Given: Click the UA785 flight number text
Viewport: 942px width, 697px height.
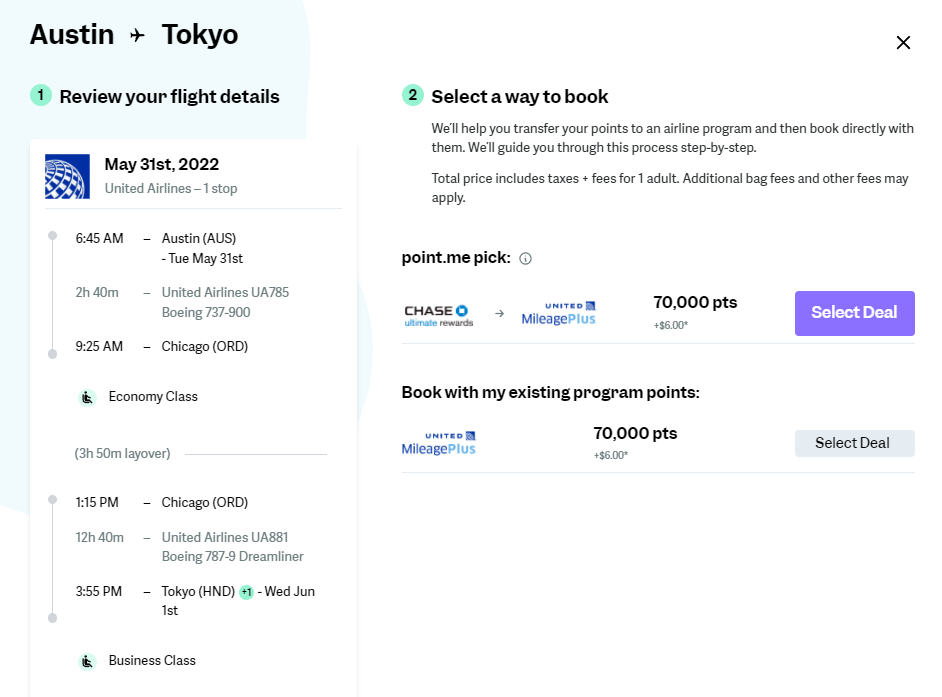Looking at the screenshot, I should coord(225,293).
